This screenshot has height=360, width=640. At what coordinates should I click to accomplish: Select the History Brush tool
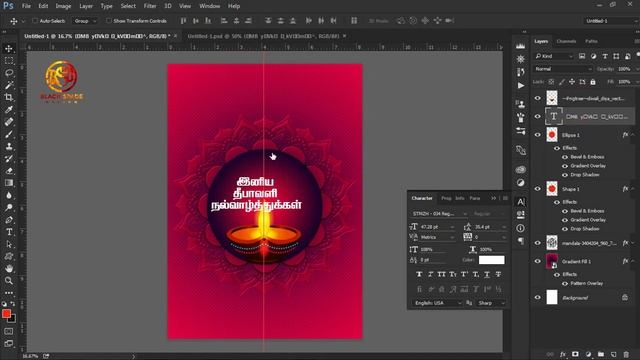pyautogui.click(x=9, y=158)
